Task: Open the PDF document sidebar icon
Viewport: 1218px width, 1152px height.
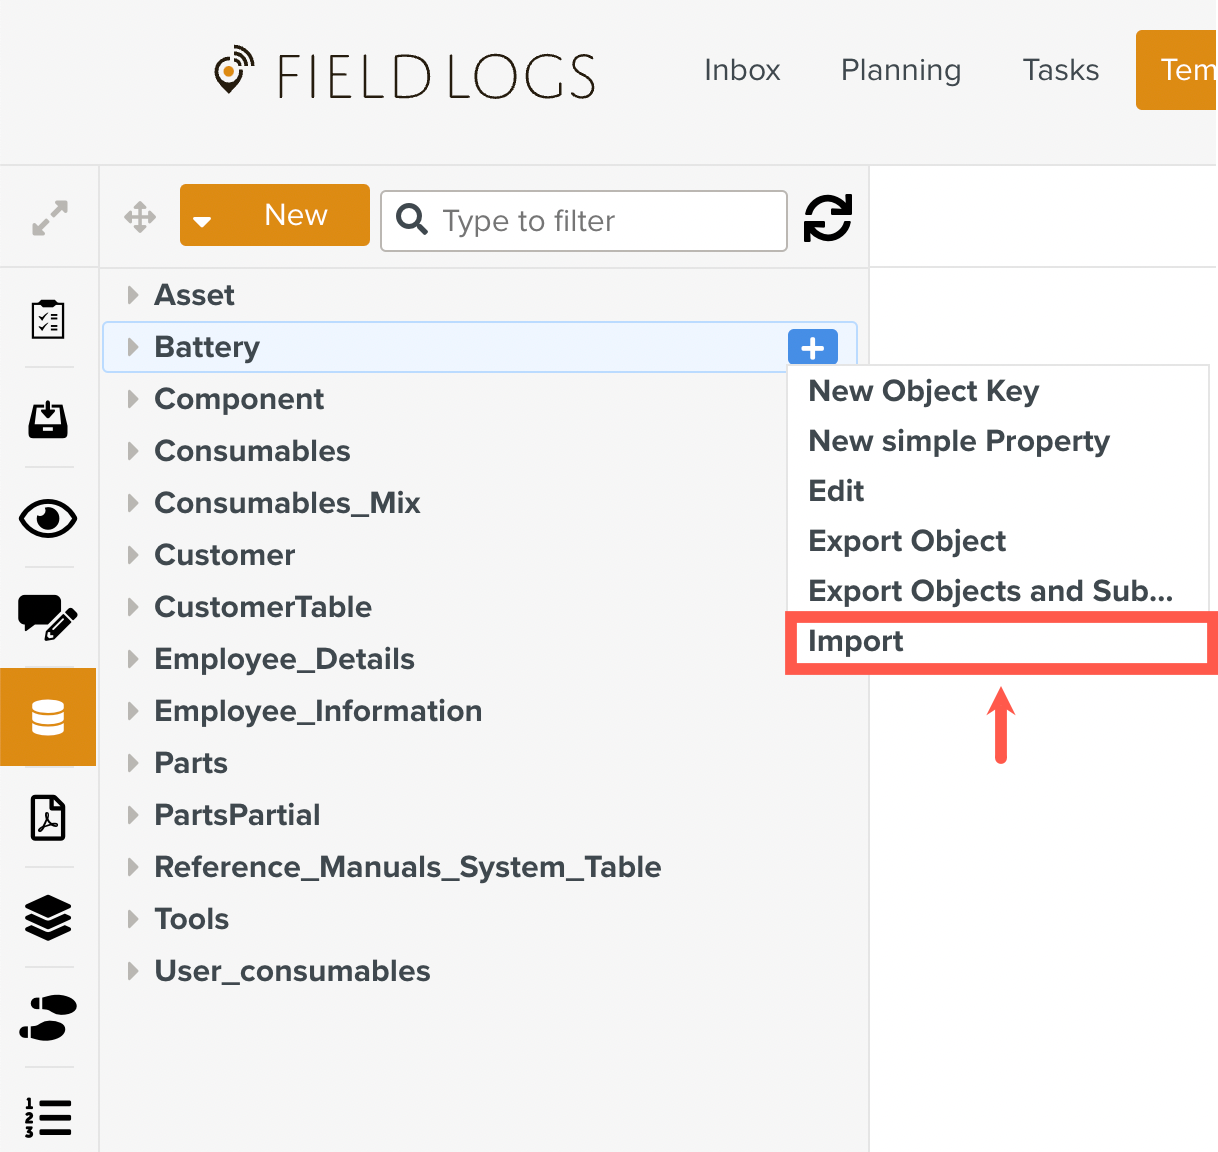Action: point(48,817)
